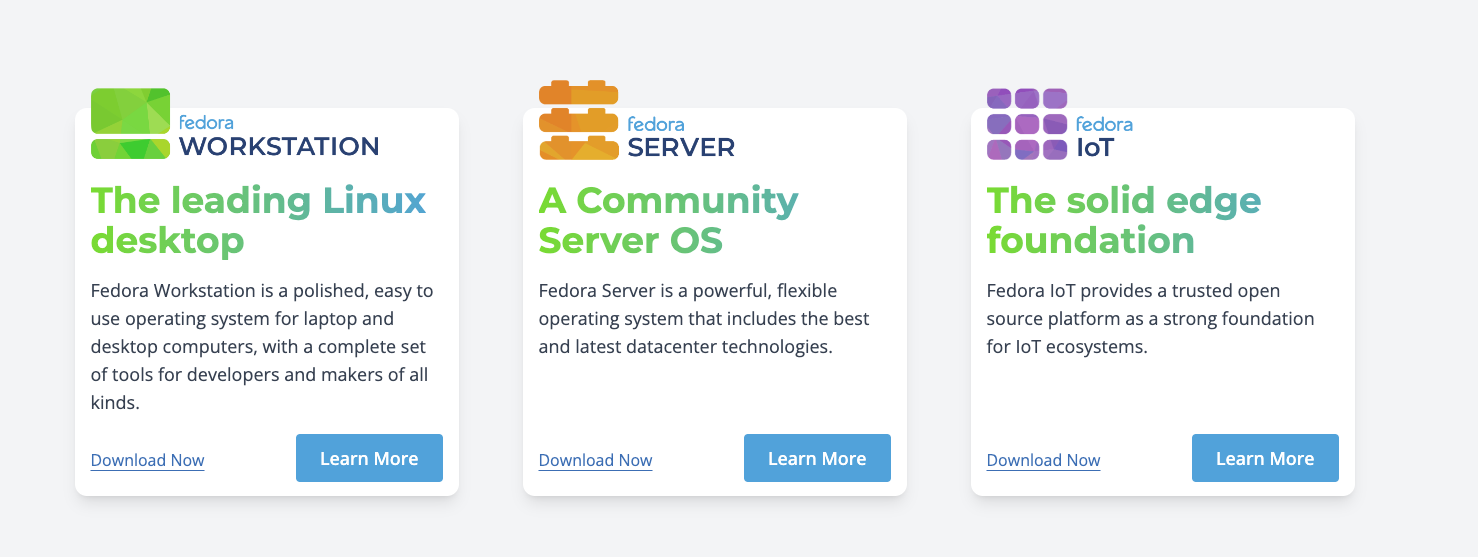Screen dimensions: 1478x557
Task: Learn more about Fedora Workstation
Action: [x=369, y=458]
